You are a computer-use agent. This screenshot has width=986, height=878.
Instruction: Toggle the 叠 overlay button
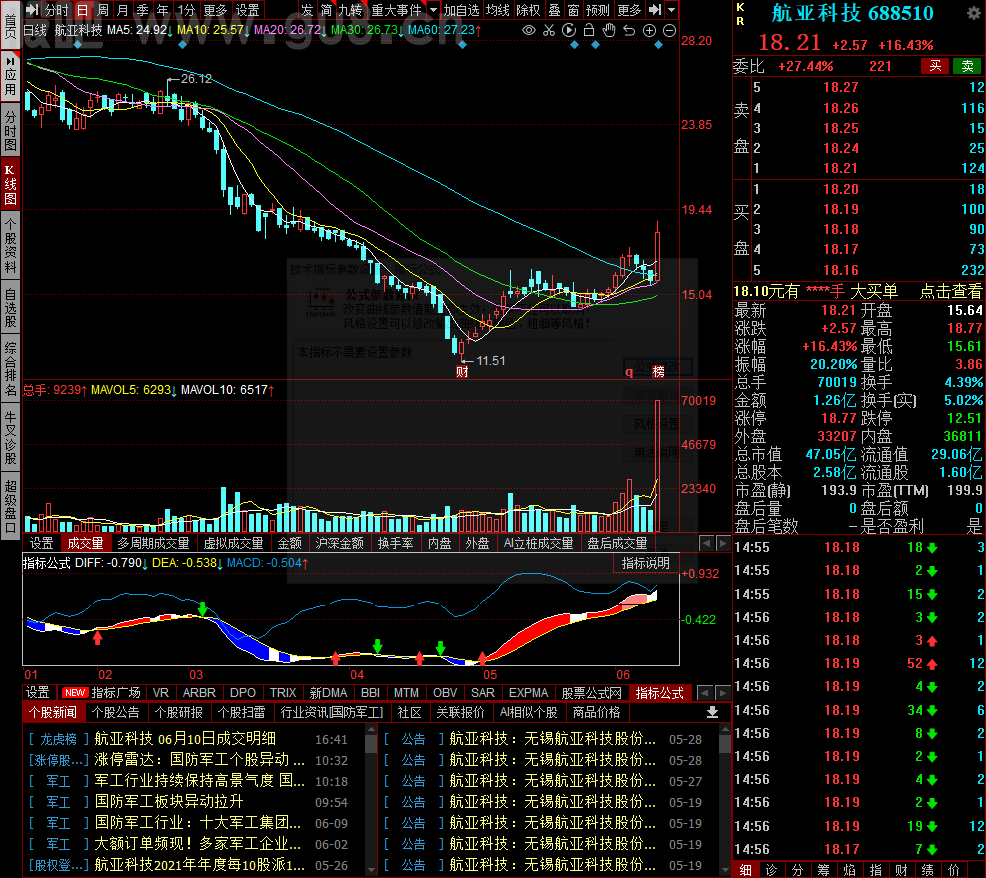pyautogui.click(x=554, y=10)
